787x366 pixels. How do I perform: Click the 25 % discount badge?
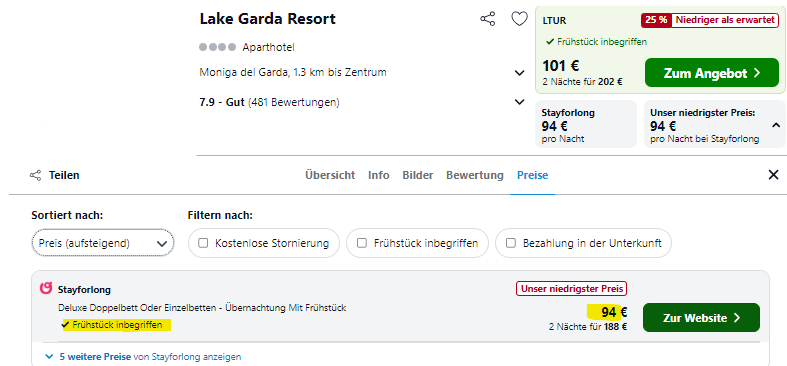click(656, 20)
